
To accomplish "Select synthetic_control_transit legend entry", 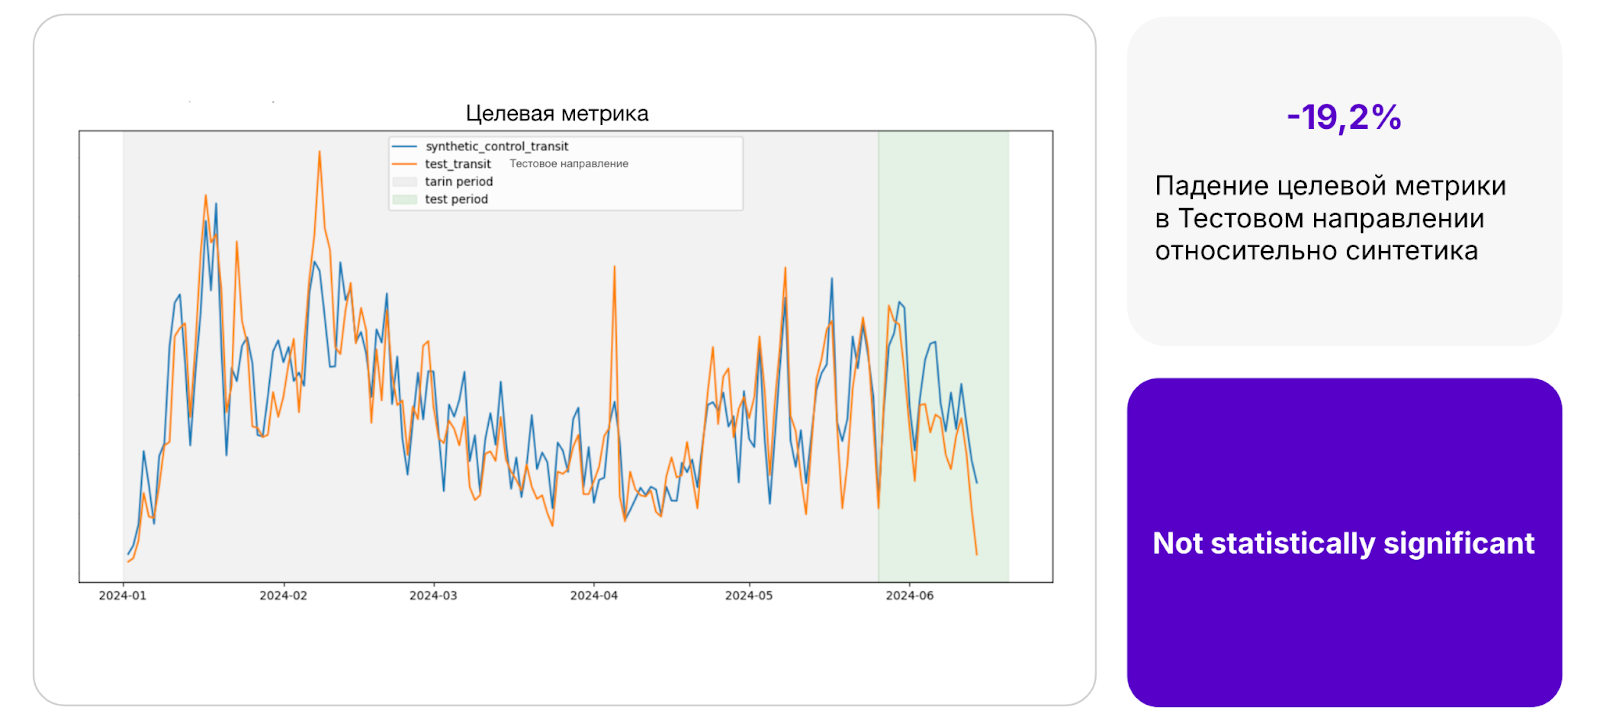I will [496, 146].
